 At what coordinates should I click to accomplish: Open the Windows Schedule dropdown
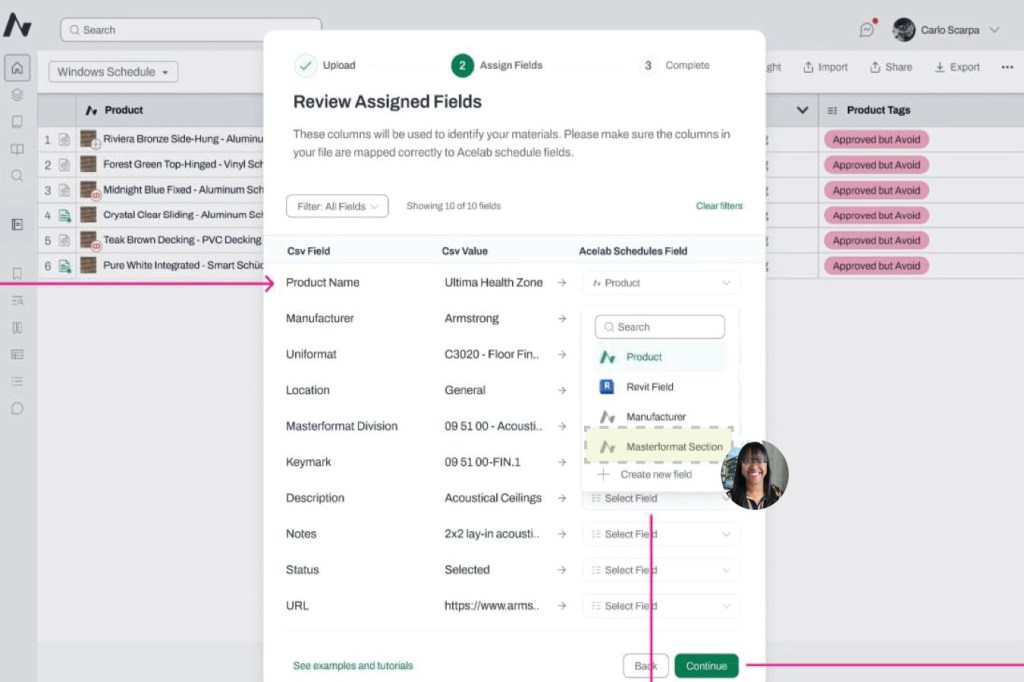tap(112, 72)
